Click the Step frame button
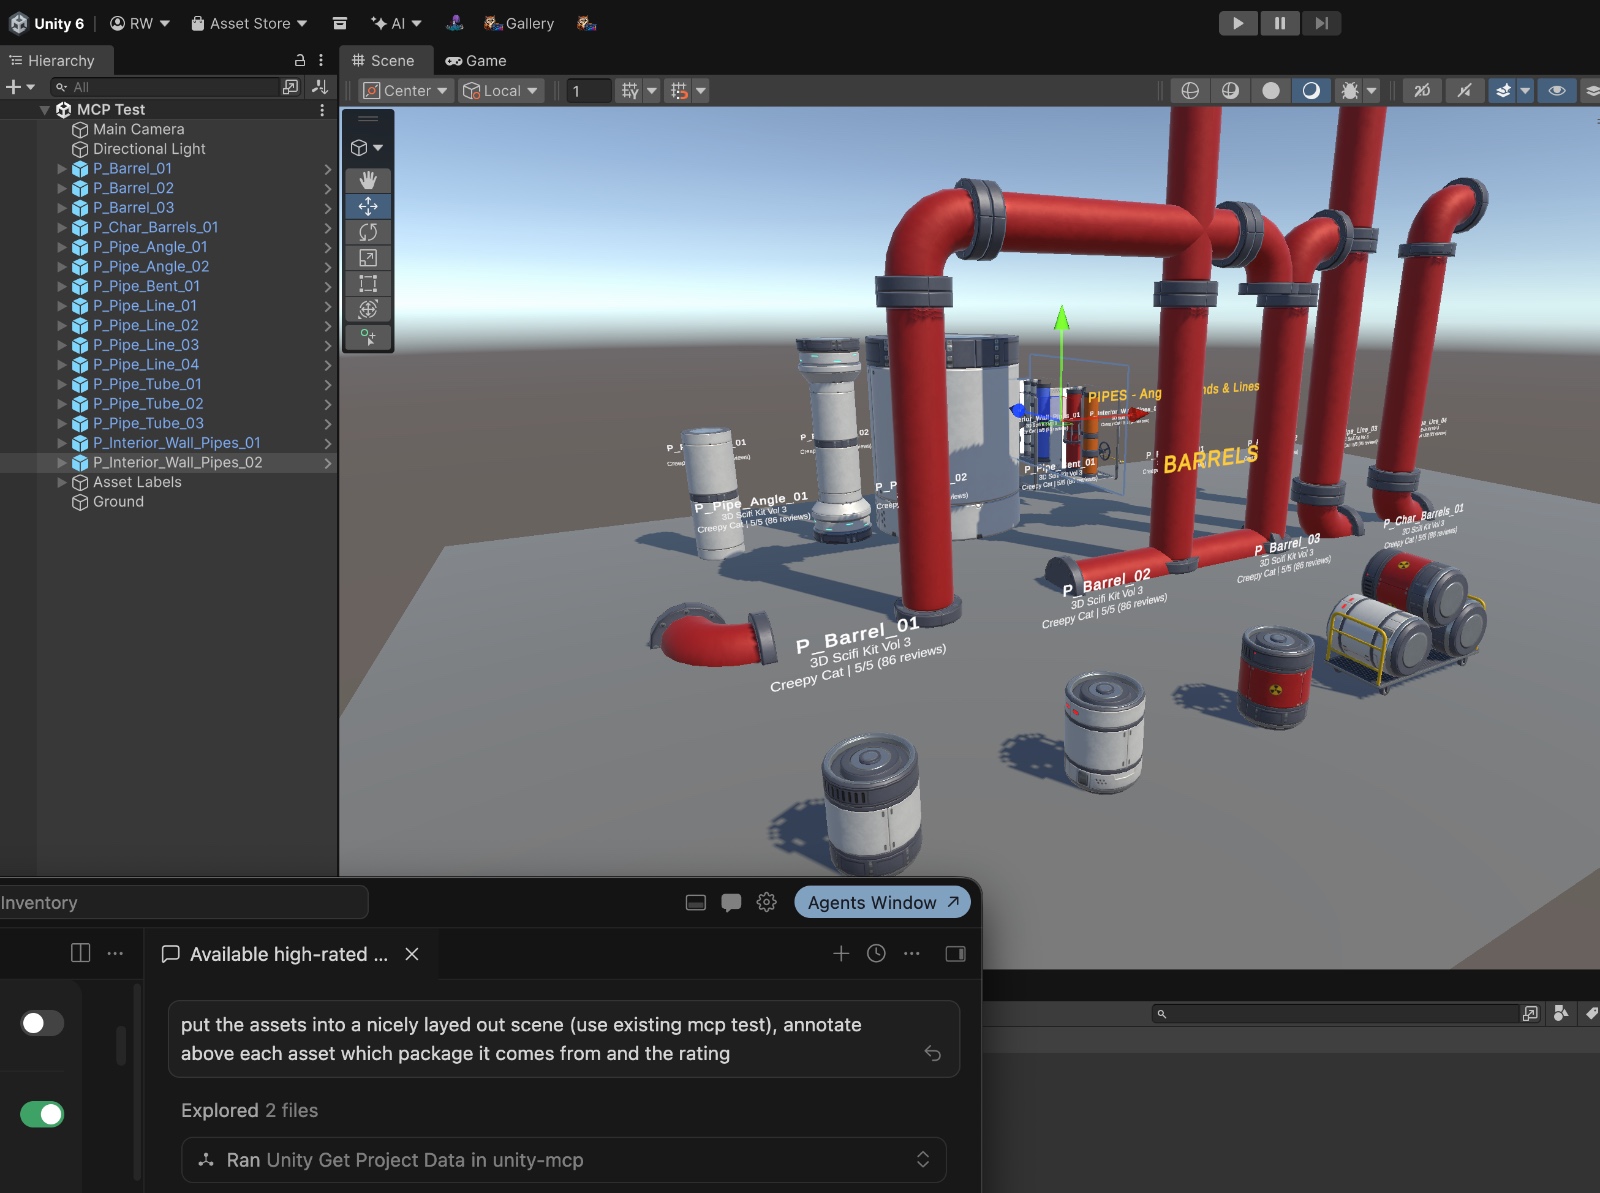The width and height of the screenshot is (1600, 1193). pos(1321,23)
